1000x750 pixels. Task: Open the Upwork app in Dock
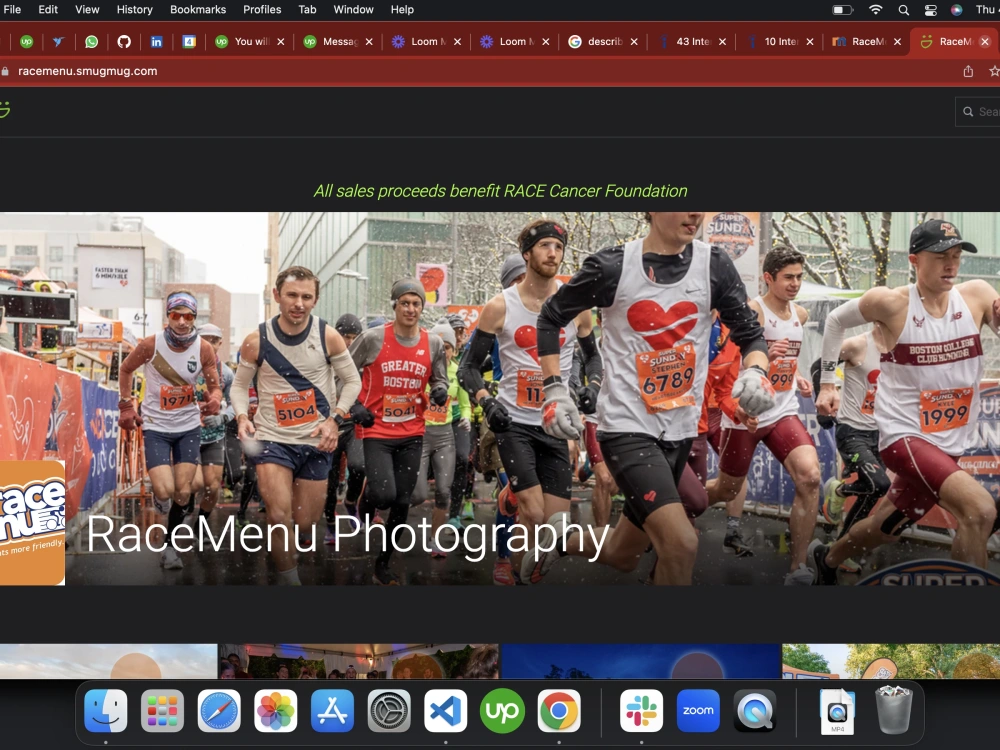[503, 710]
